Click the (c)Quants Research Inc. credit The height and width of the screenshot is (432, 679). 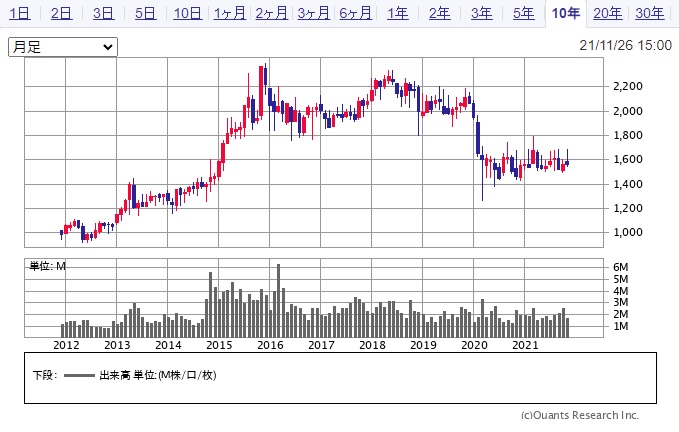coord(580,416)
